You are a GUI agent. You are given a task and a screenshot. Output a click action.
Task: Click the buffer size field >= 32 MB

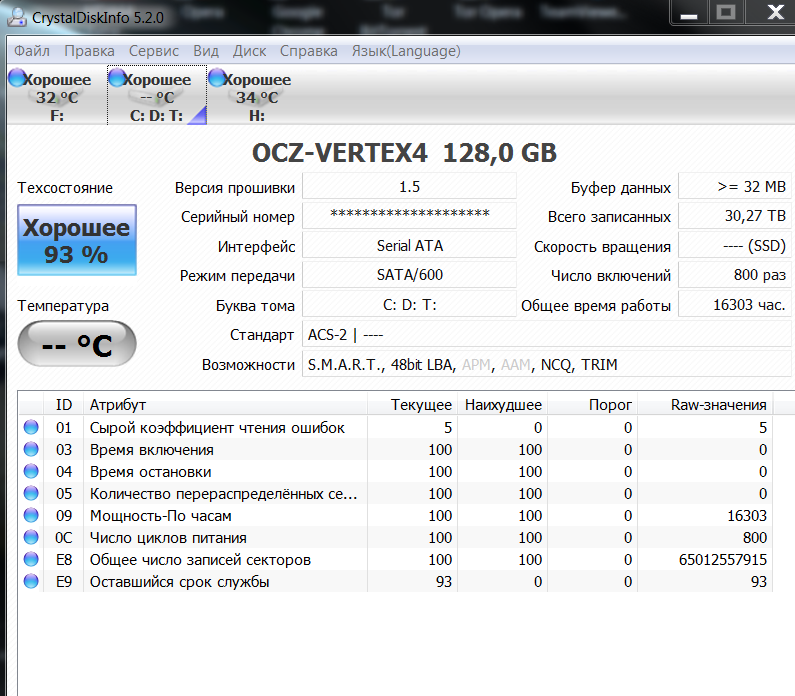734,187
